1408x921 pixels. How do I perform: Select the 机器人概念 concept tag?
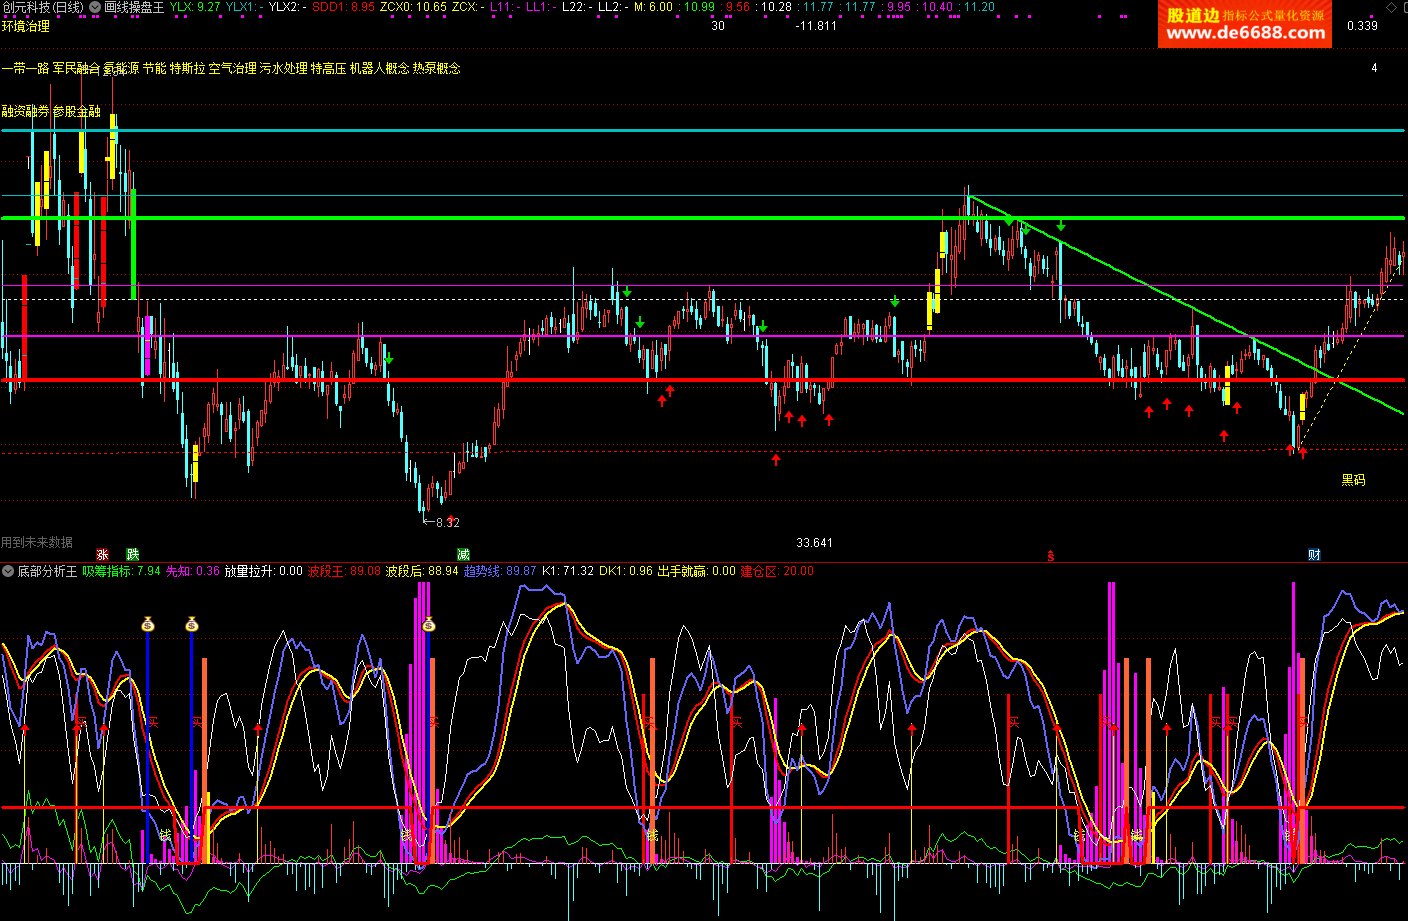[x=379, y=68]
